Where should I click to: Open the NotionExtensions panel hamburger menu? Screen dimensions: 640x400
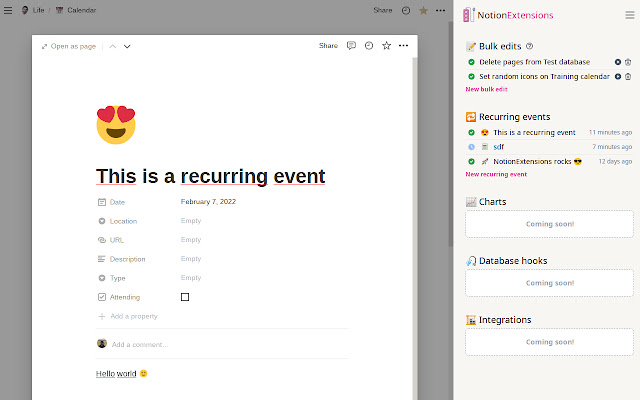629,16
